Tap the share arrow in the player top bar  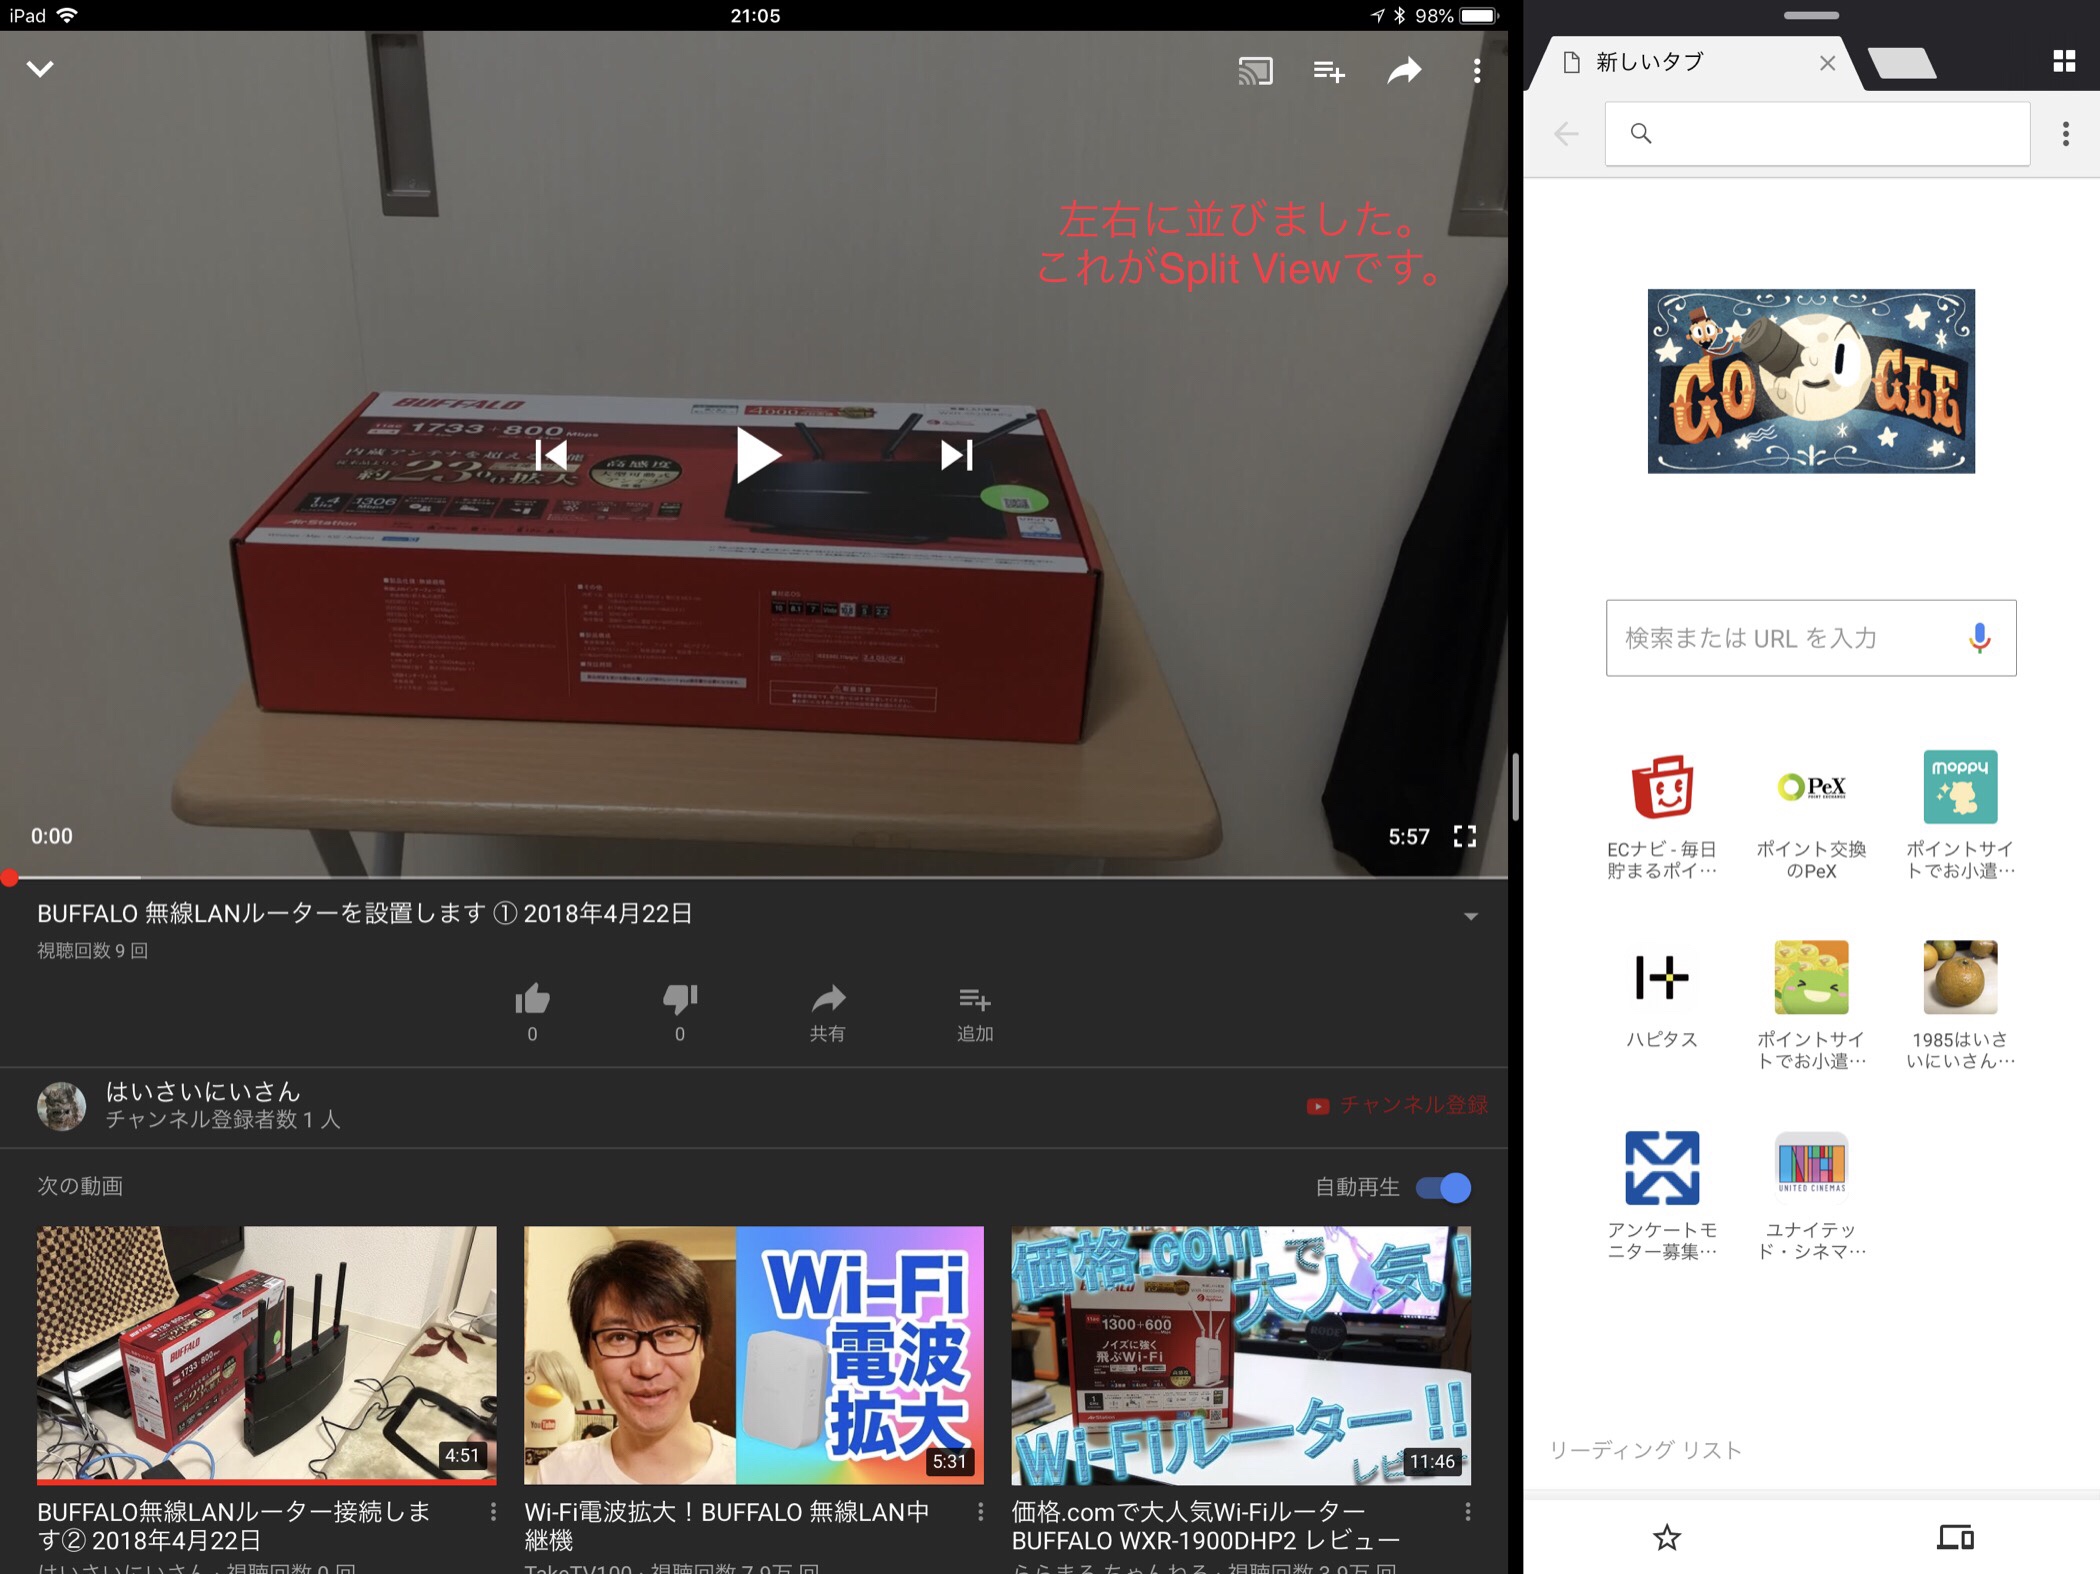click(x=1404, y=70)
